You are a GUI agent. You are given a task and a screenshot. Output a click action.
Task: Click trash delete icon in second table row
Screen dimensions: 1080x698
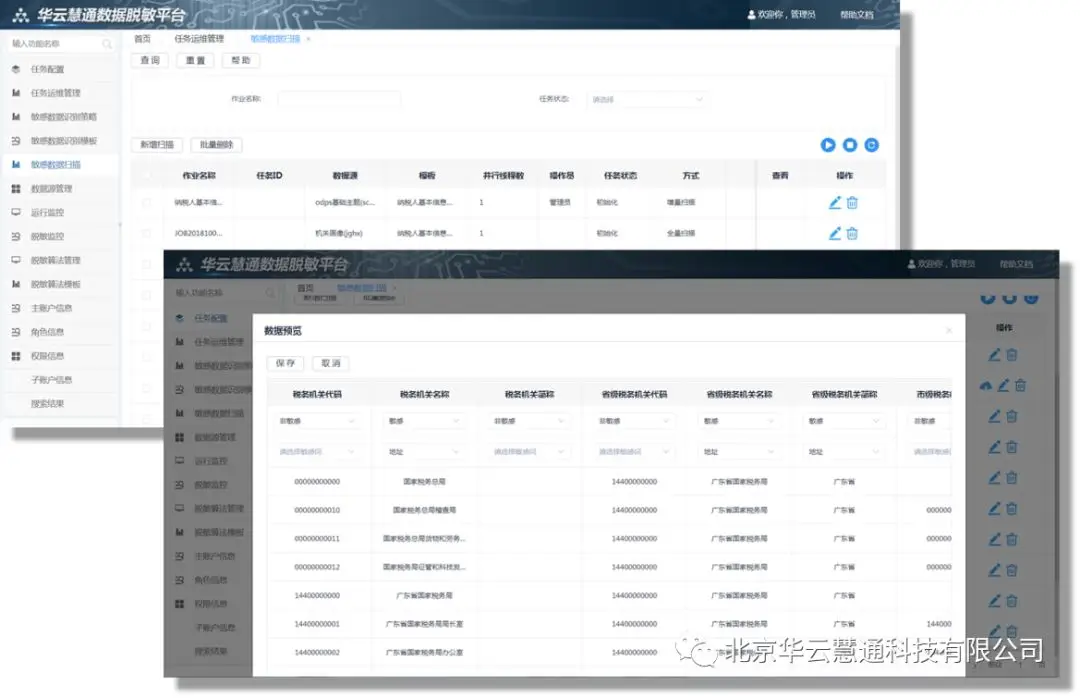coord(852,234)
